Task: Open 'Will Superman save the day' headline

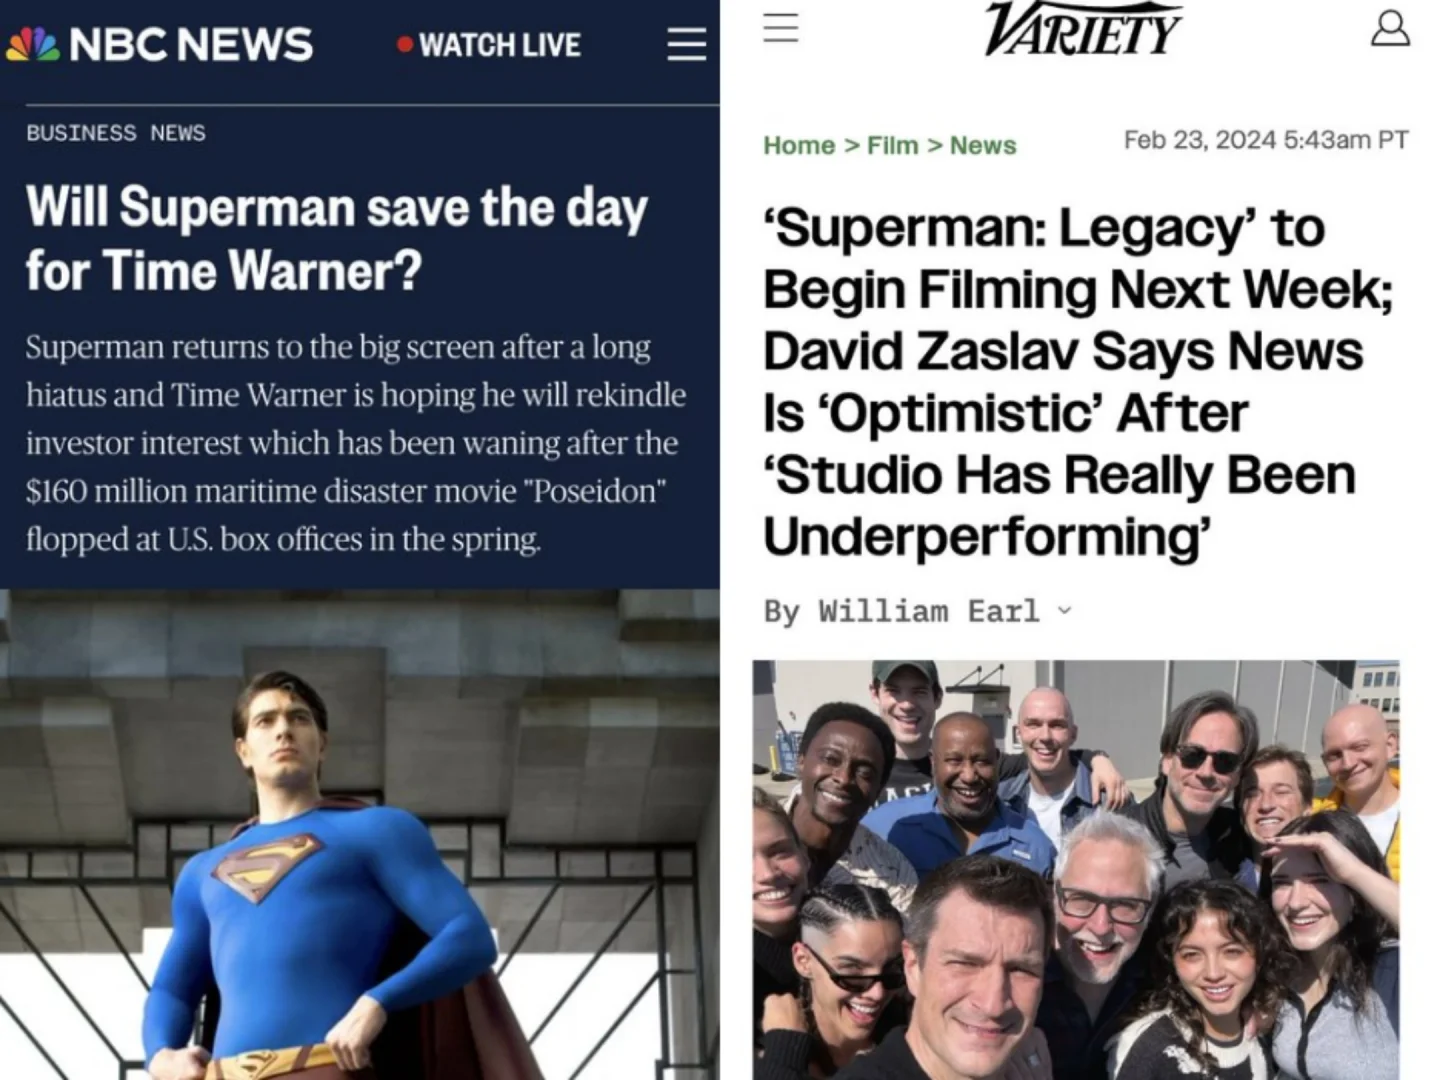Action: pyautogui.click(x=337, y=238)
